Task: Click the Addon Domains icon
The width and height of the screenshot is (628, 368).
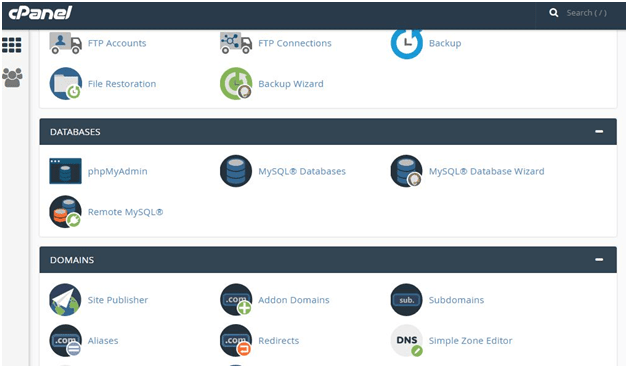Action: point(236,300)
